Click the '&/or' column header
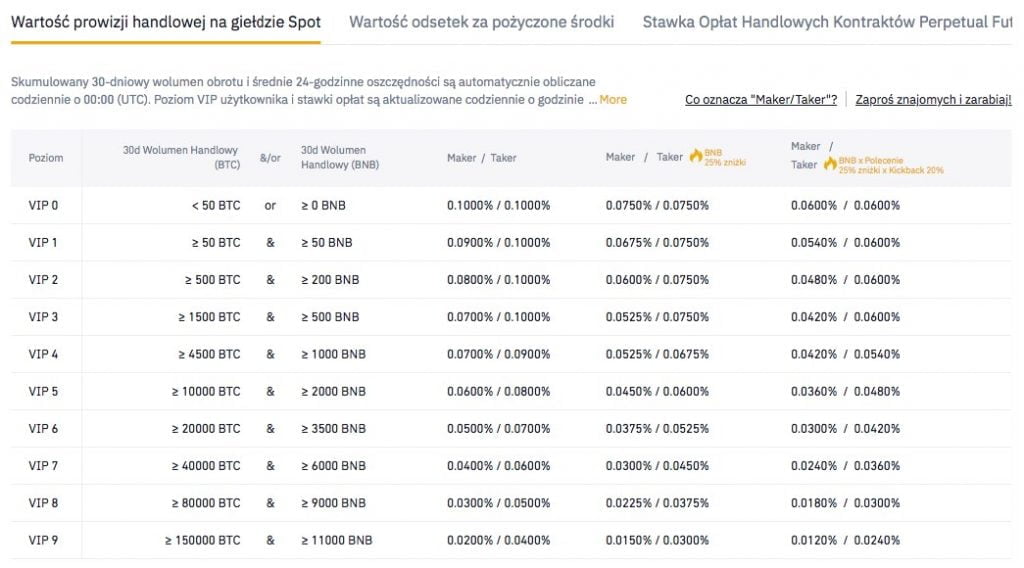 pos(270,157)
